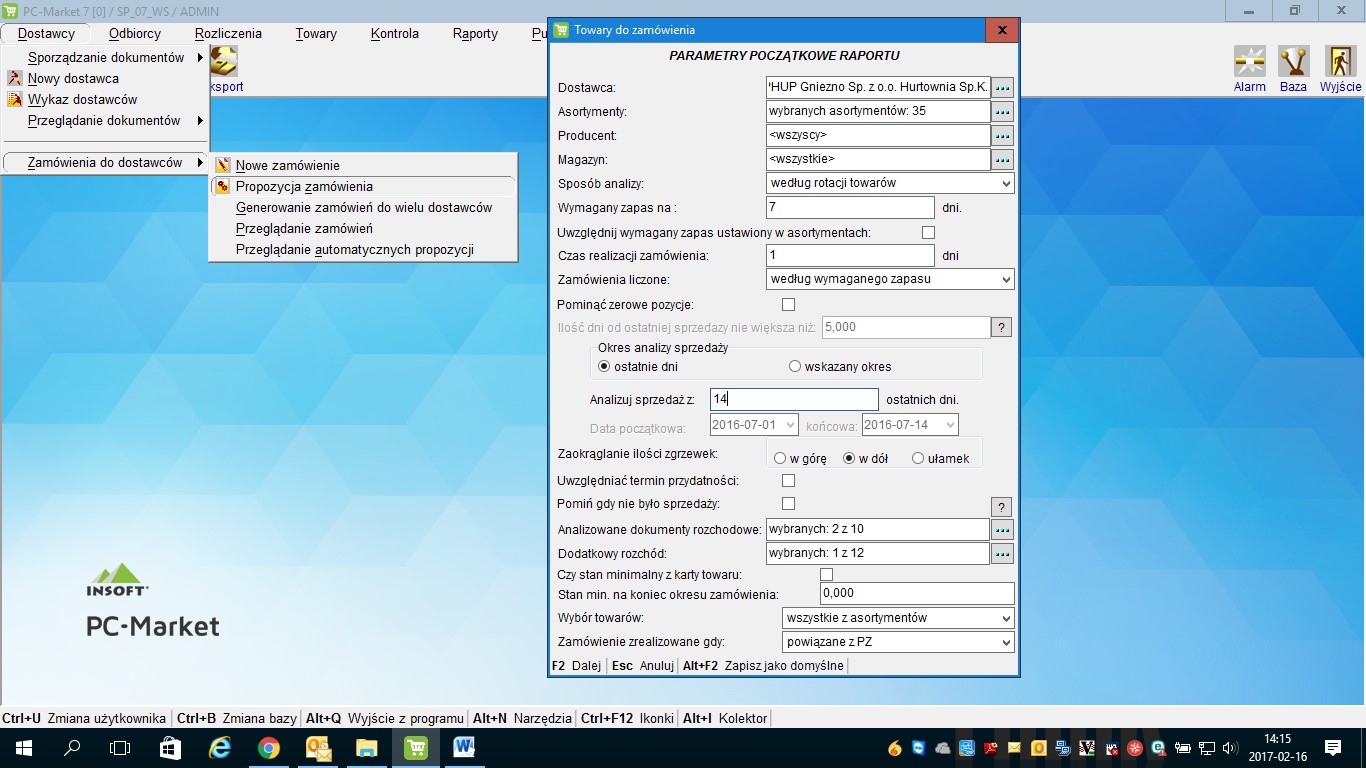Choose Nowy dostawca in the Dostawcy menu
Viewport: 1366px width, 768px height.
tap(73, 78)
